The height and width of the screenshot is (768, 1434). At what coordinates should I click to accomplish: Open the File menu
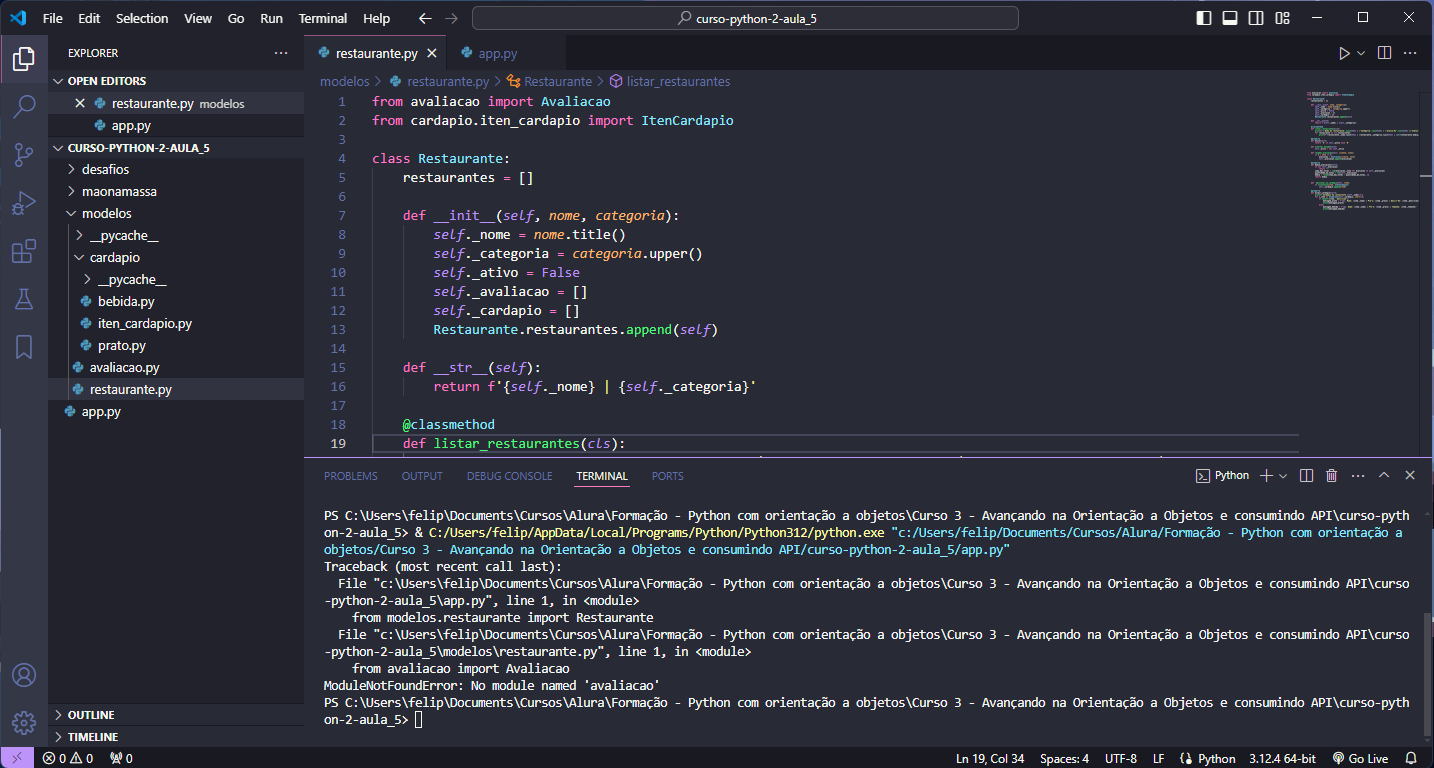[53, 18]
